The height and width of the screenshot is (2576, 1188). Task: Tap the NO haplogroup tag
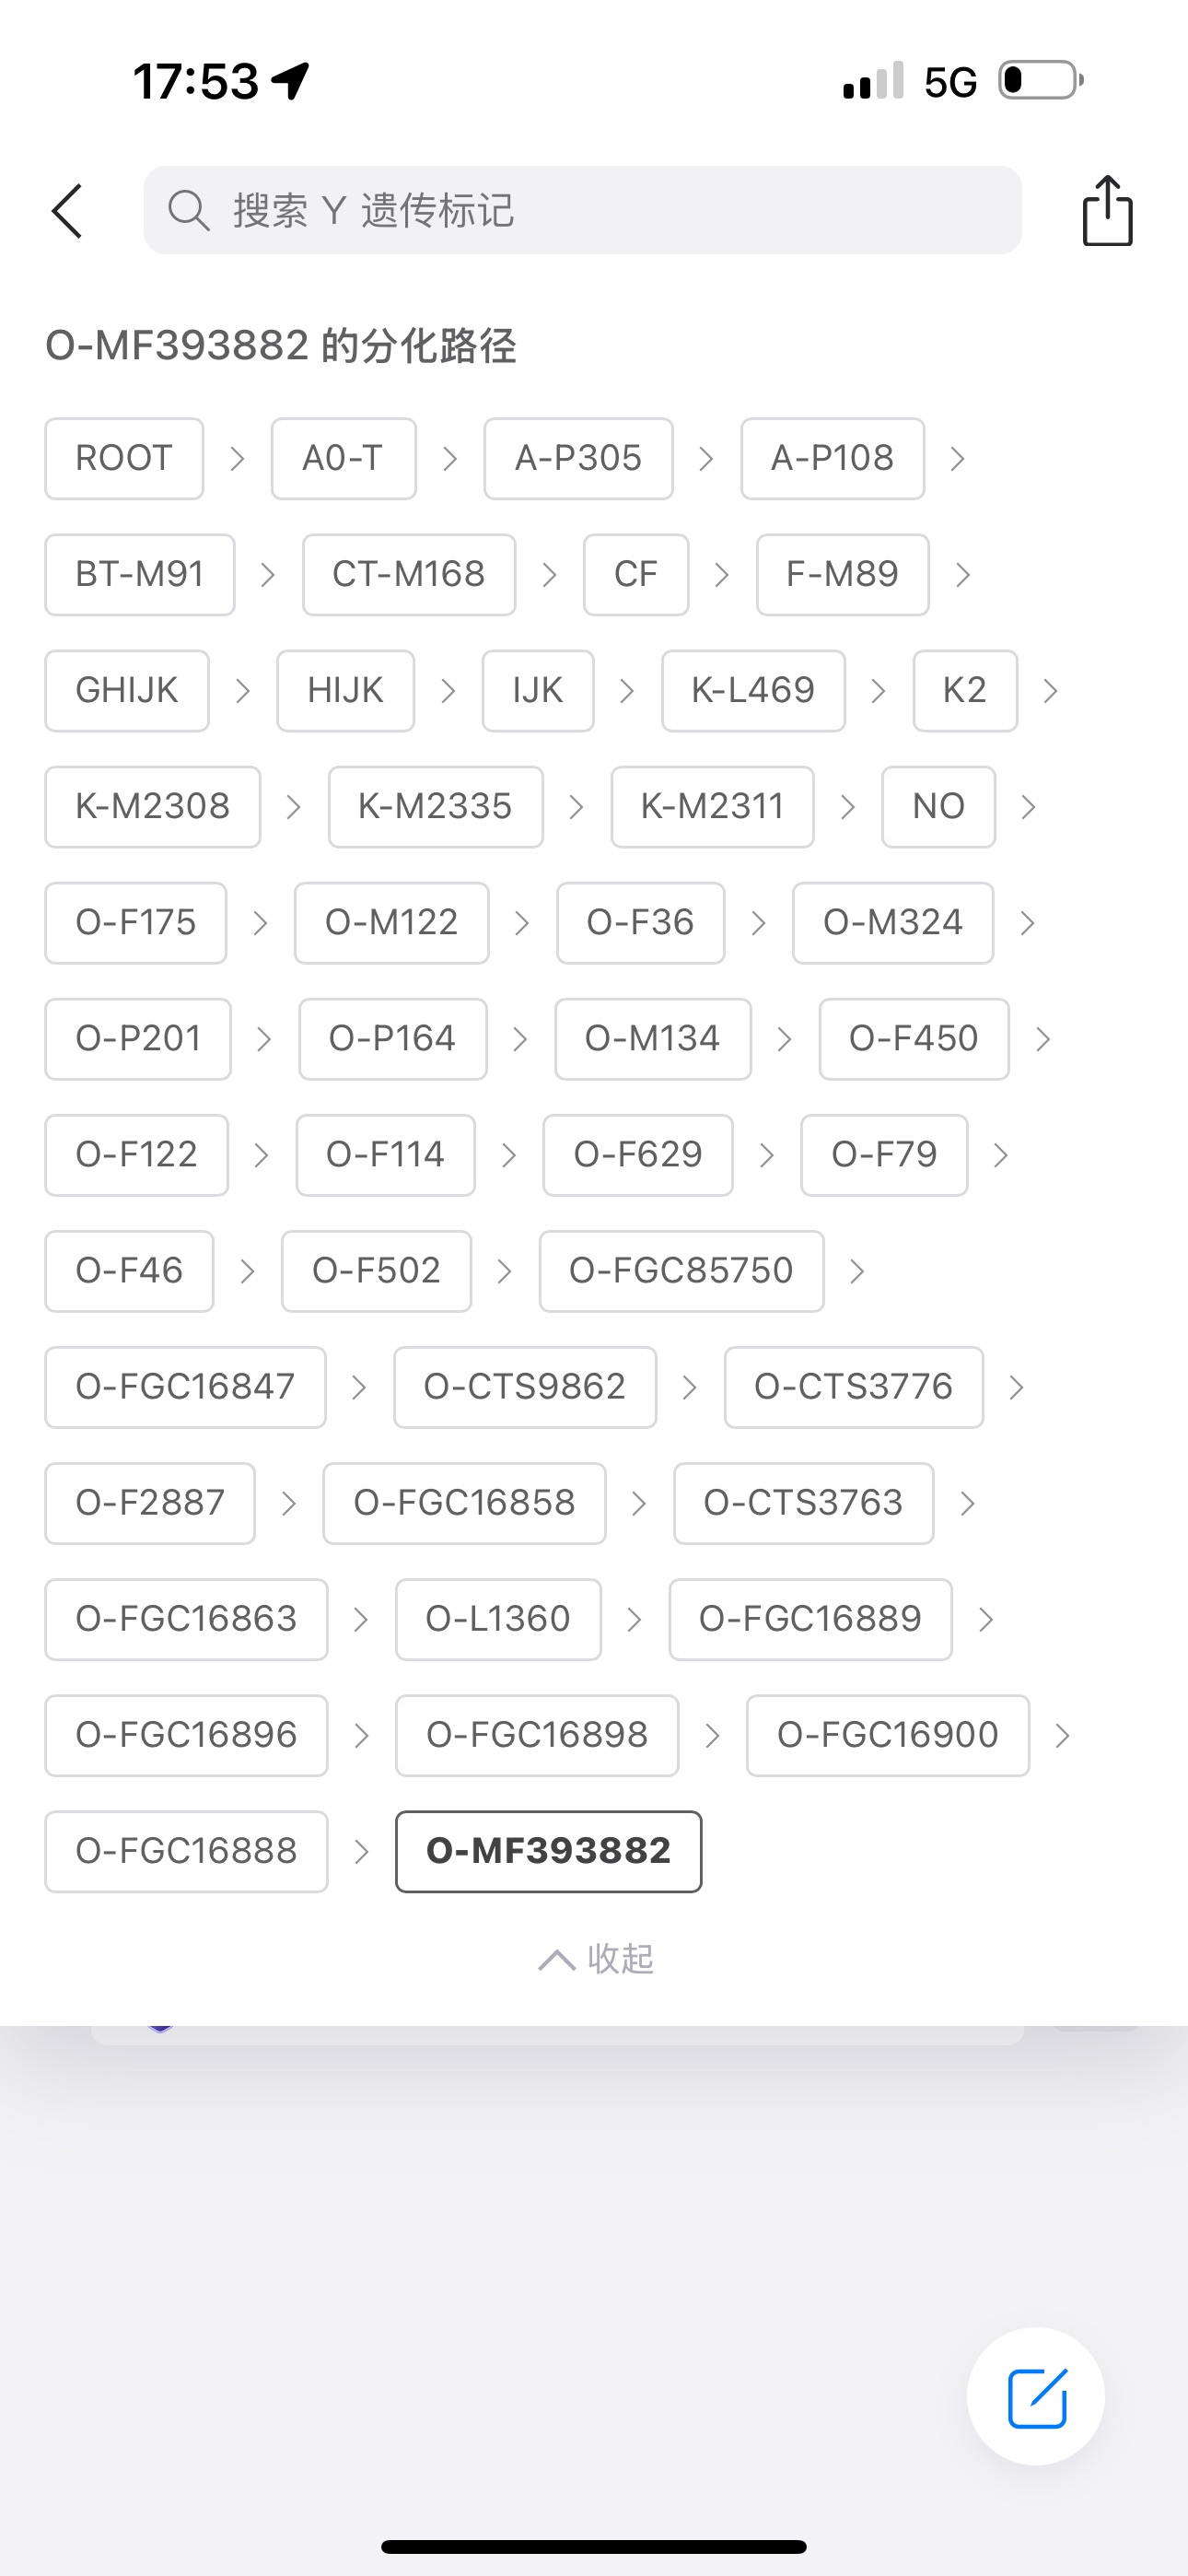click(x=938, y=807)
